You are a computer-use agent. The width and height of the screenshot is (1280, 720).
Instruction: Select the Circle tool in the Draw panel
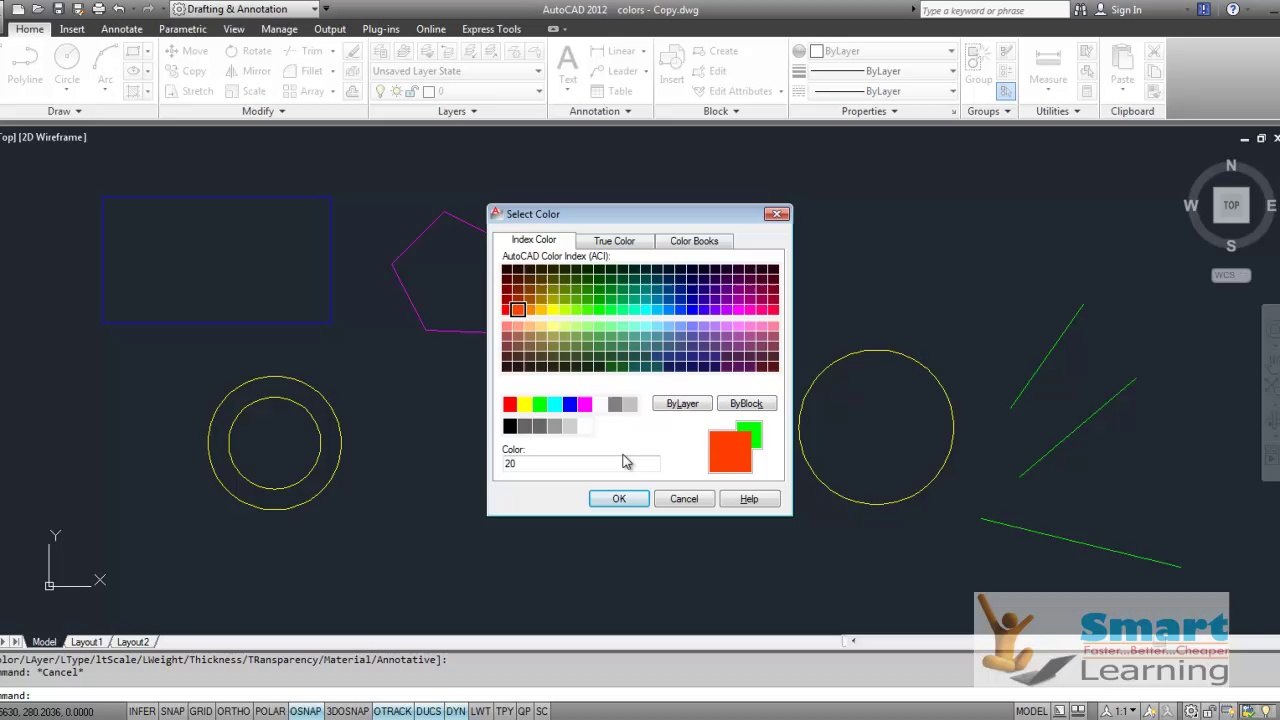click(x=67, y=66)
